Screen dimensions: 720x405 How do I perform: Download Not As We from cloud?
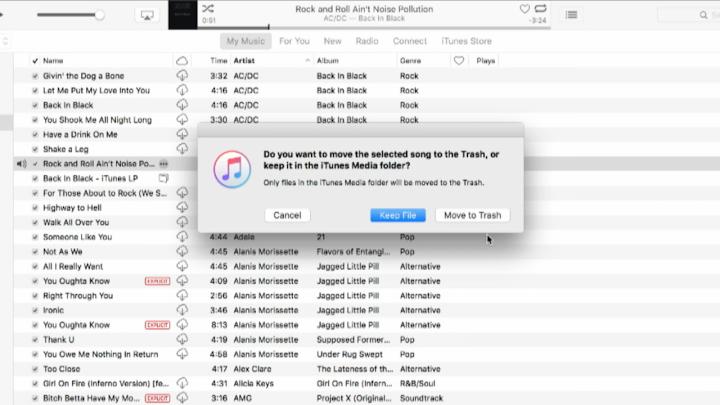click(182, 252)
